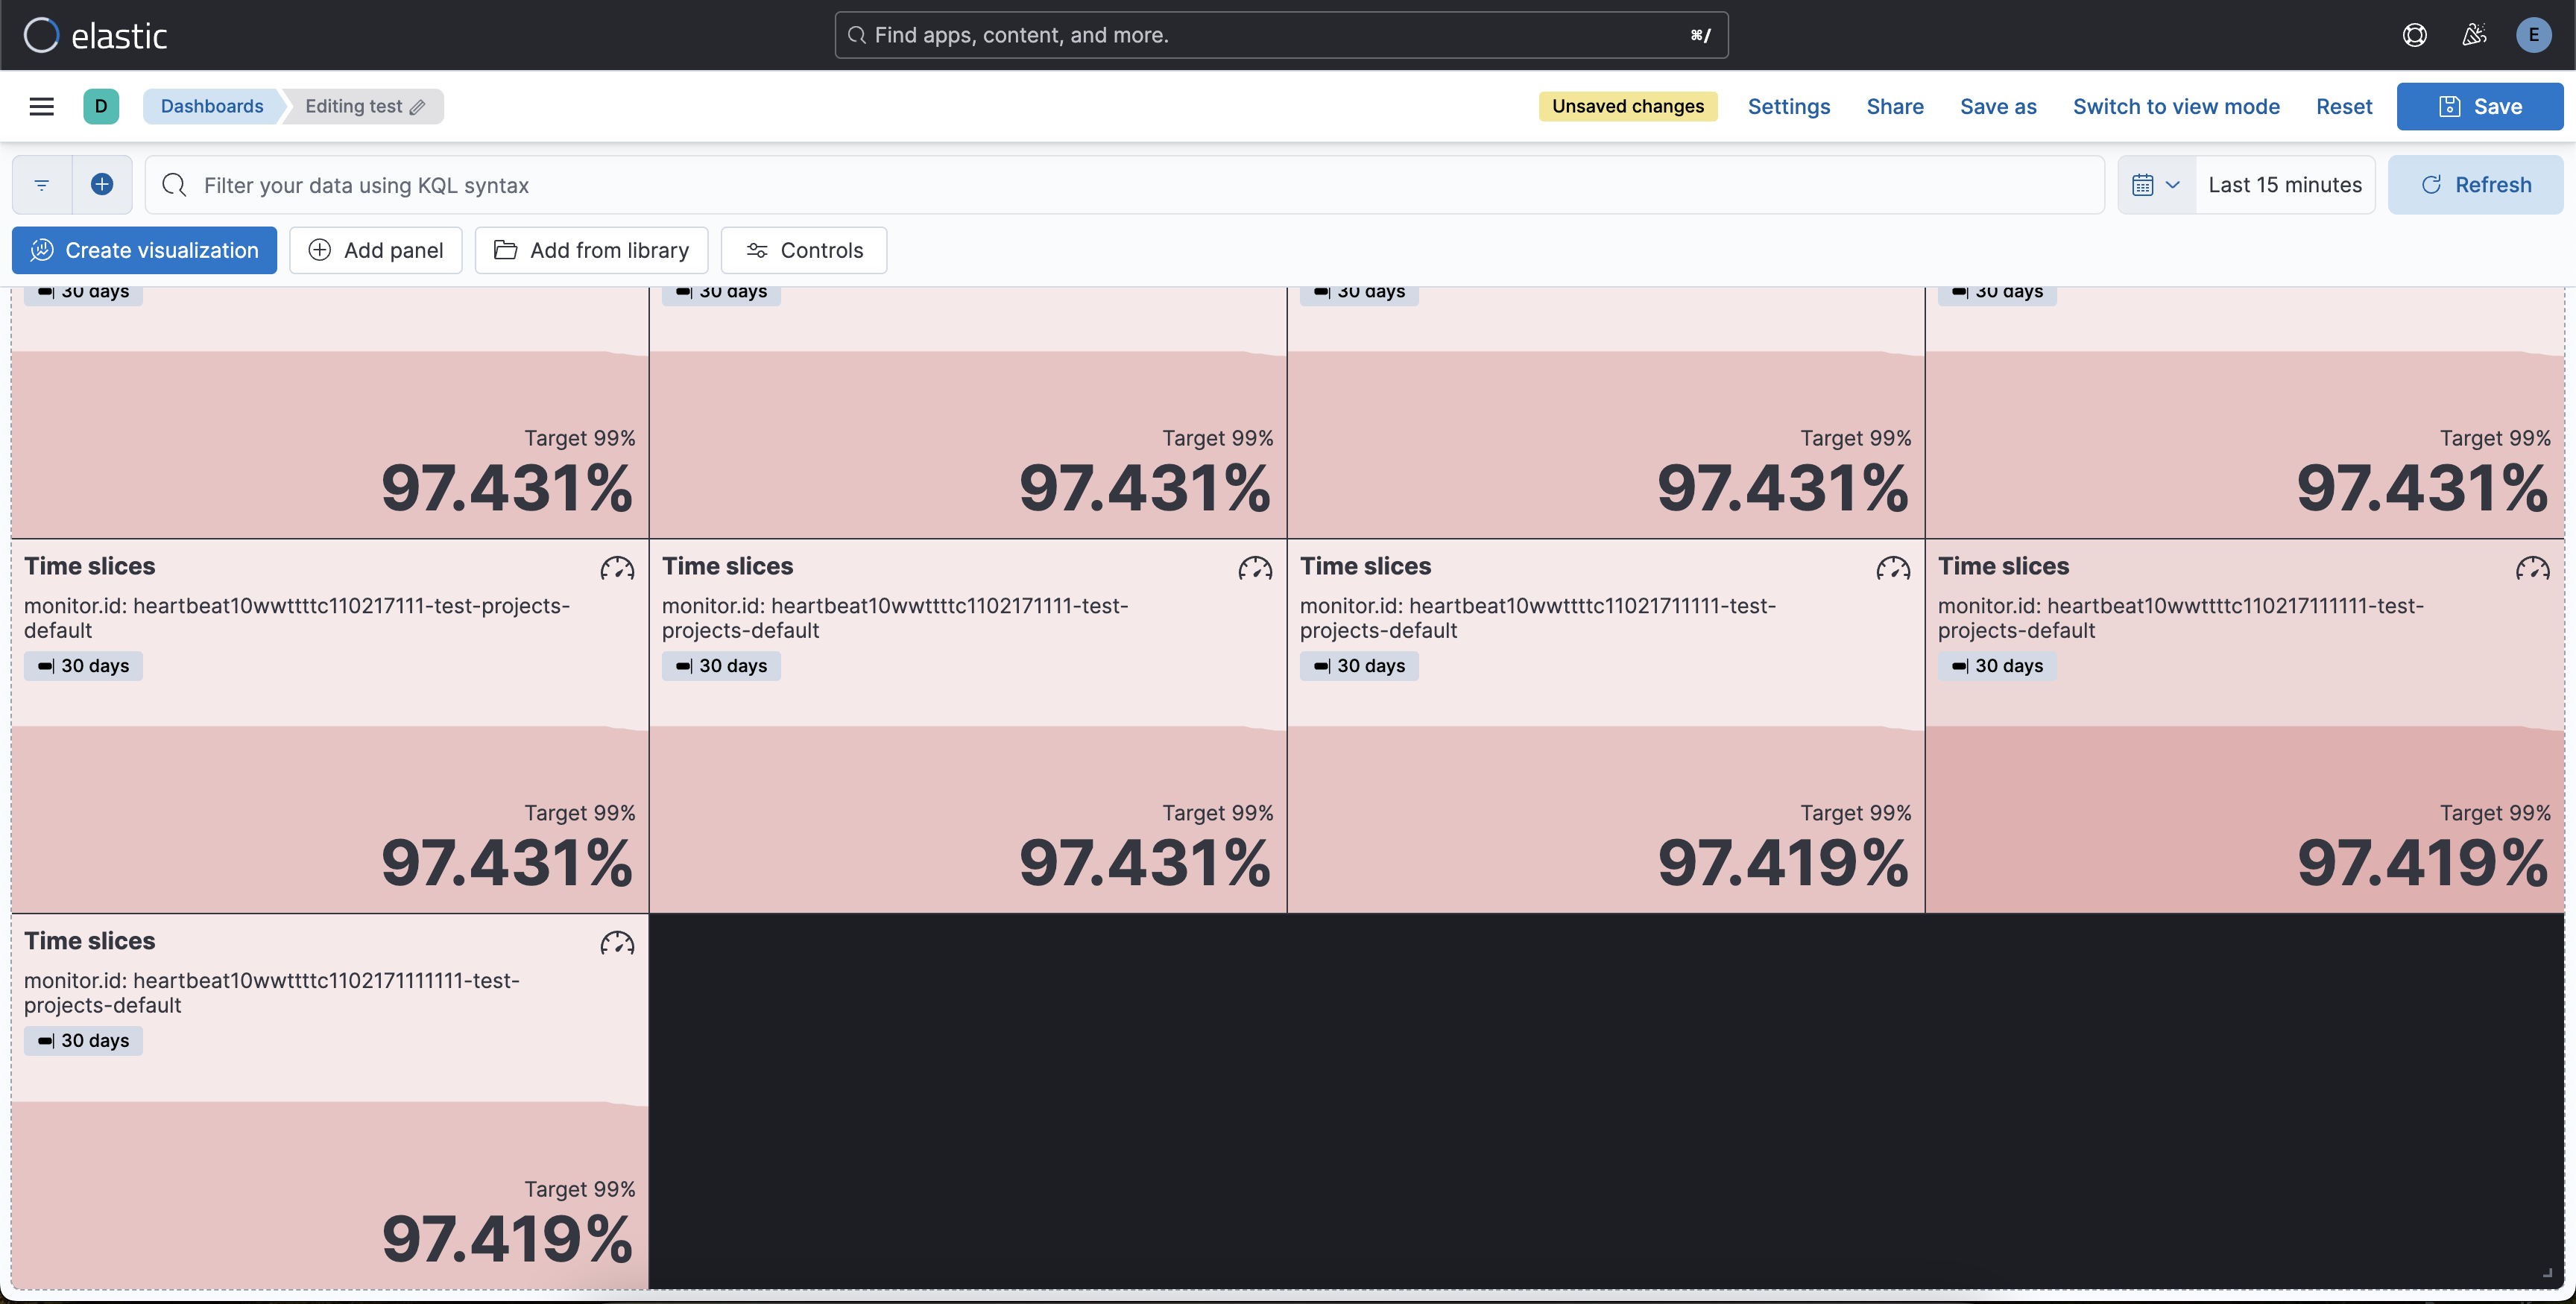Viewport: 2576px width, 1304px height.
Task: Click gauge icon for heartbeat10wwttttc1102171111111 panel
Action: 617,943
